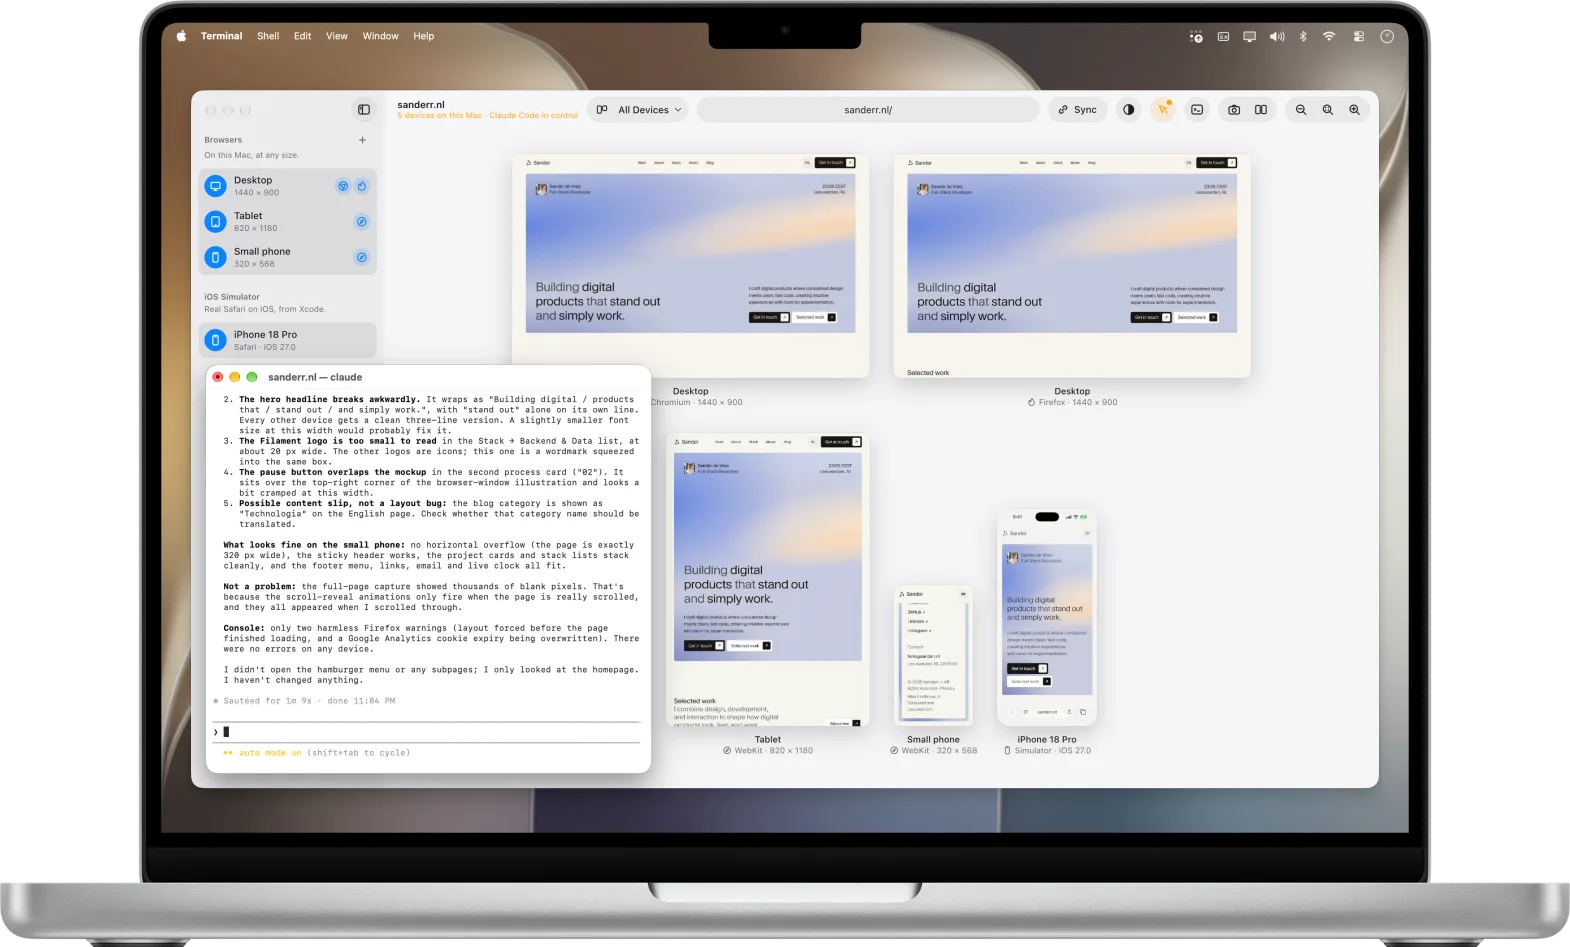The height and width of the screenshot is (947, 1570).
Task: Toggle the Firefox engine icon on the Desktop row
Action: click(362, 186)
